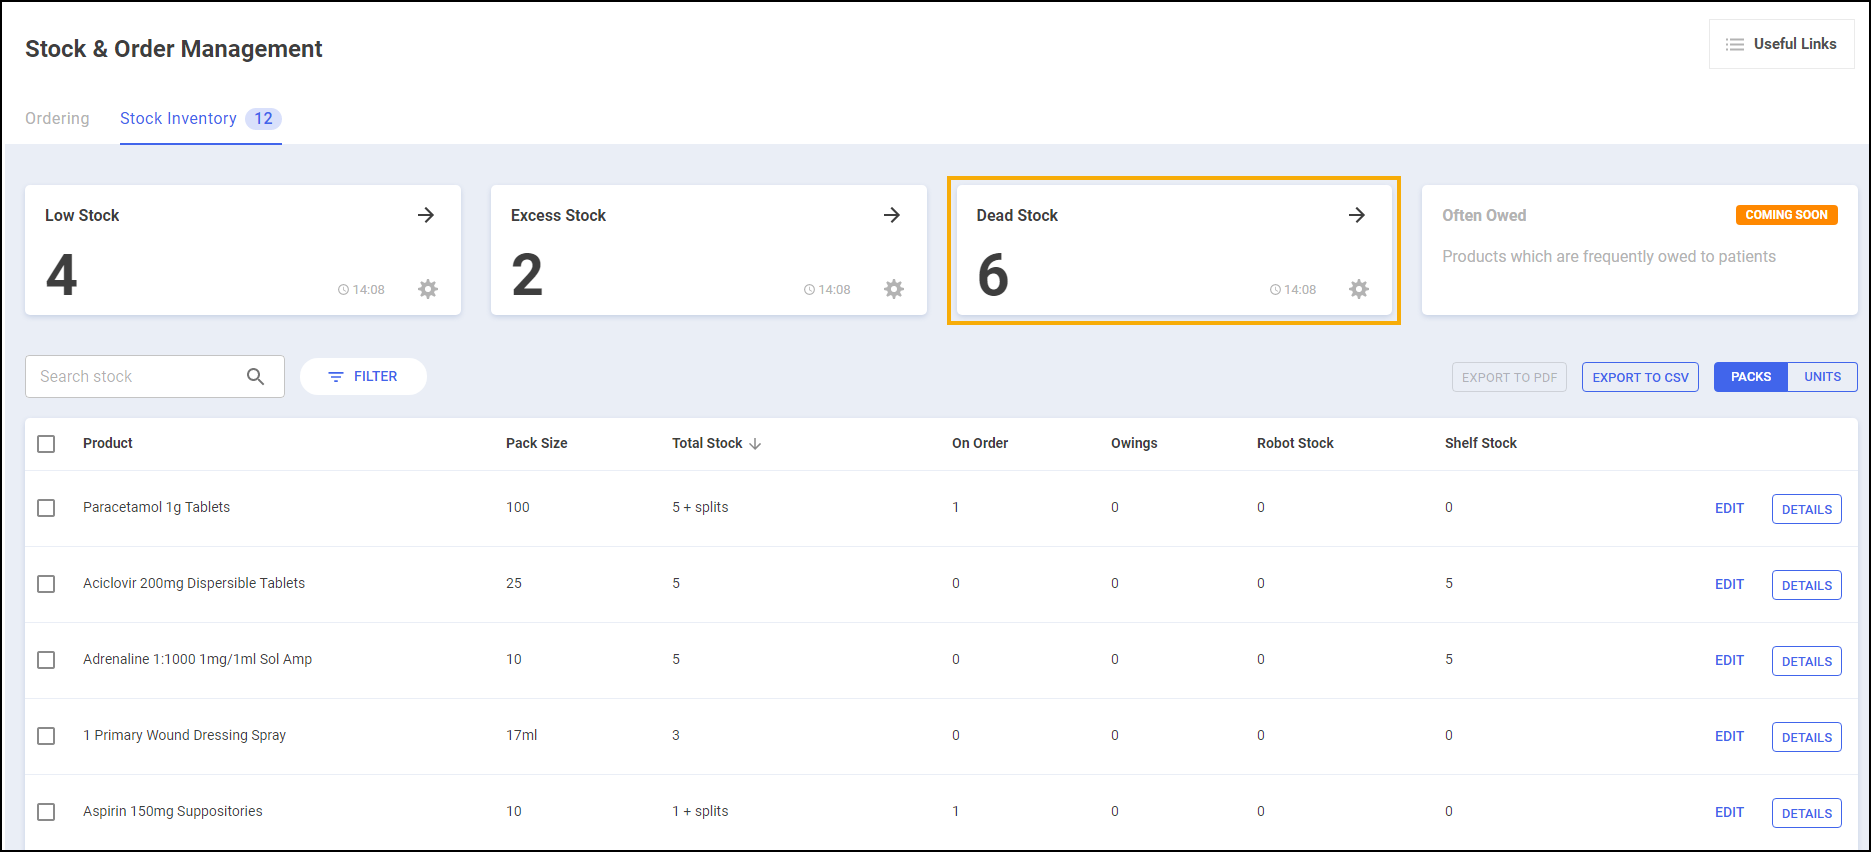Tick the select-all checkbox in header
This screenshot has width=1871, height=852.
46,444
